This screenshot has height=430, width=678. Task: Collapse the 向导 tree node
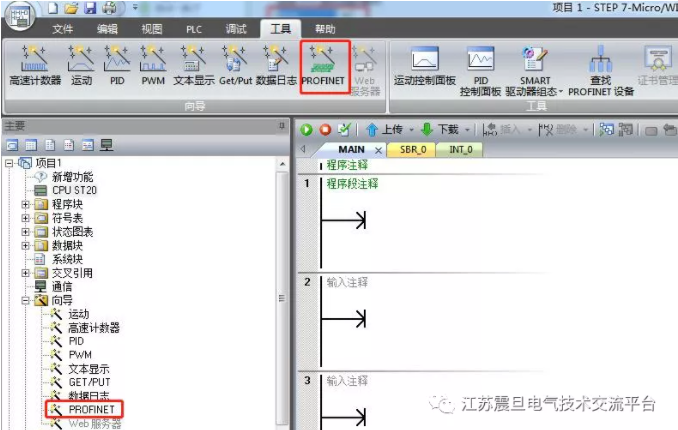[x=26, y=300]
